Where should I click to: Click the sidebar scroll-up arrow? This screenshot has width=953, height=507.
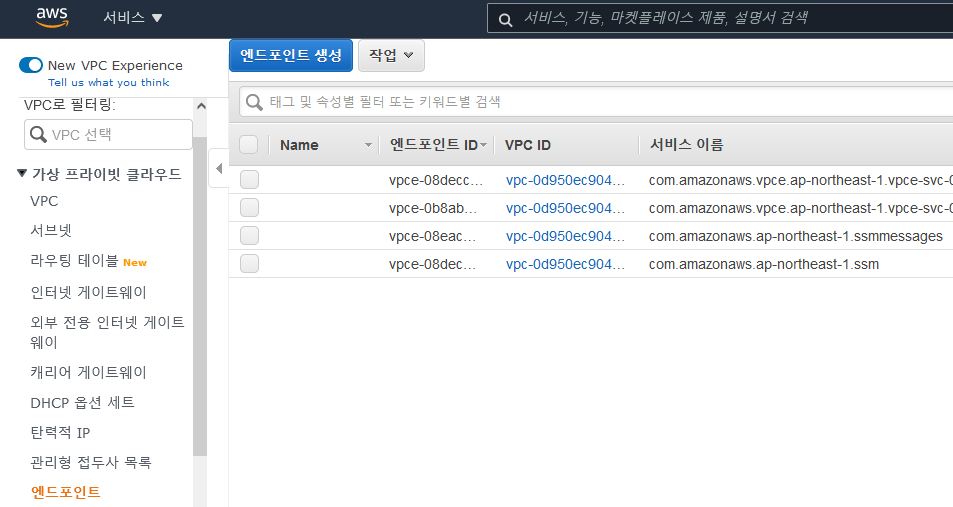pyautogui.click(x=201, y=106)
